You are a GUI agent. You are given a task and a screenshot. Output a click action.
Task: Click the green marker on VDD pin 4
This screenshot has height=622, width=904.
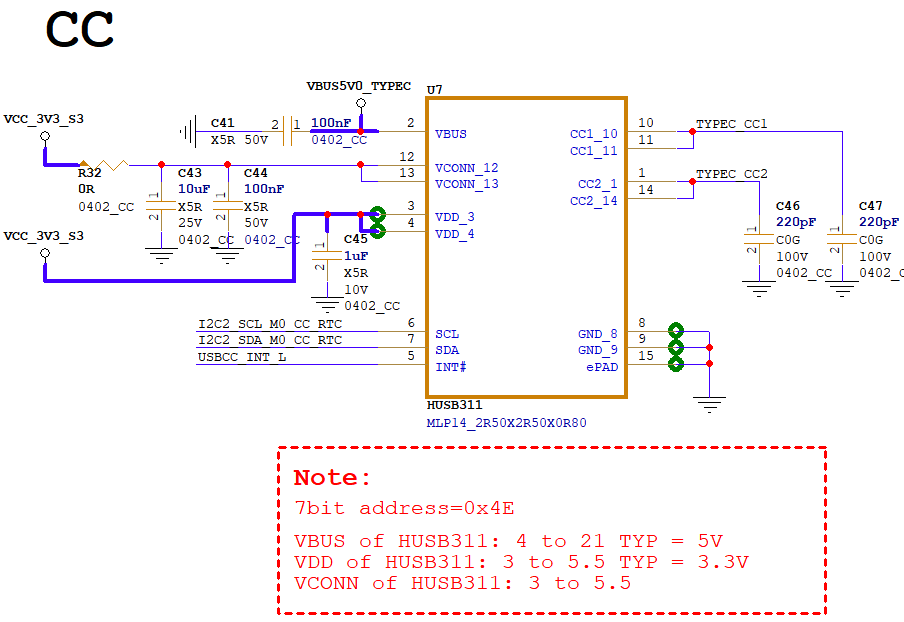coord(378,231)
